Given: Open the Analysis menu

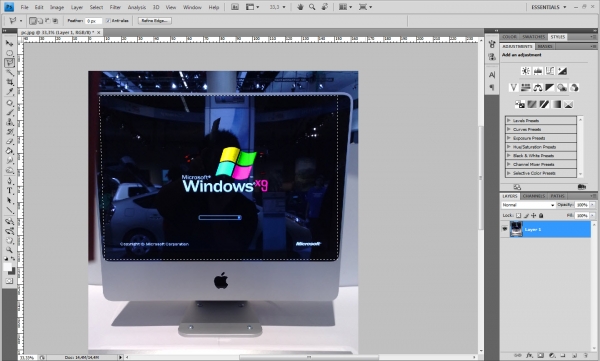Looking at the screenshot, I should [x=137, y=7].
